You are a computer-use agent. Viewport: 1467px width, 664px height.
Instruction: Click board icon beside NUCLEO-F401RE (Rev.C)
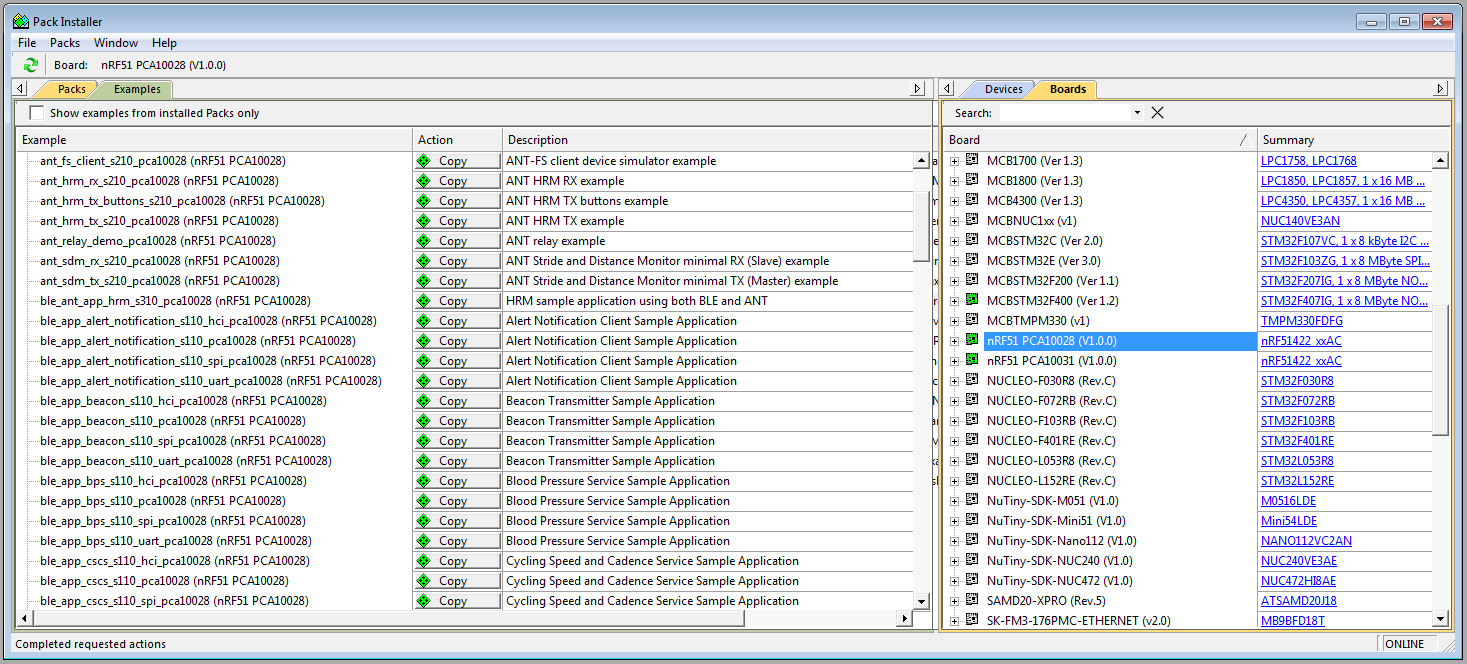click(972, 440)
